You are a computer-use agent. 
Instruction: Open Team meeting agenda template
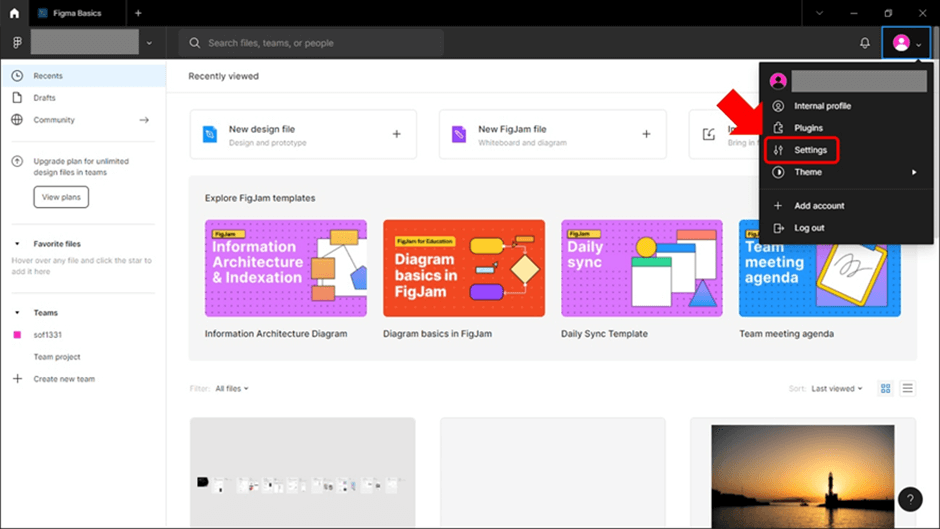point(820,268)
